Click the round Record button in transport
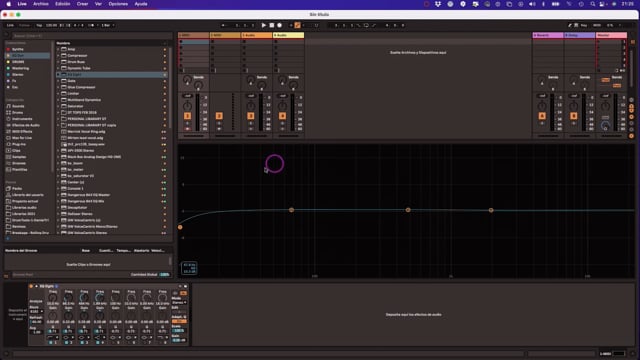Screen dimensions: 640x360 (x=280, y=25)
